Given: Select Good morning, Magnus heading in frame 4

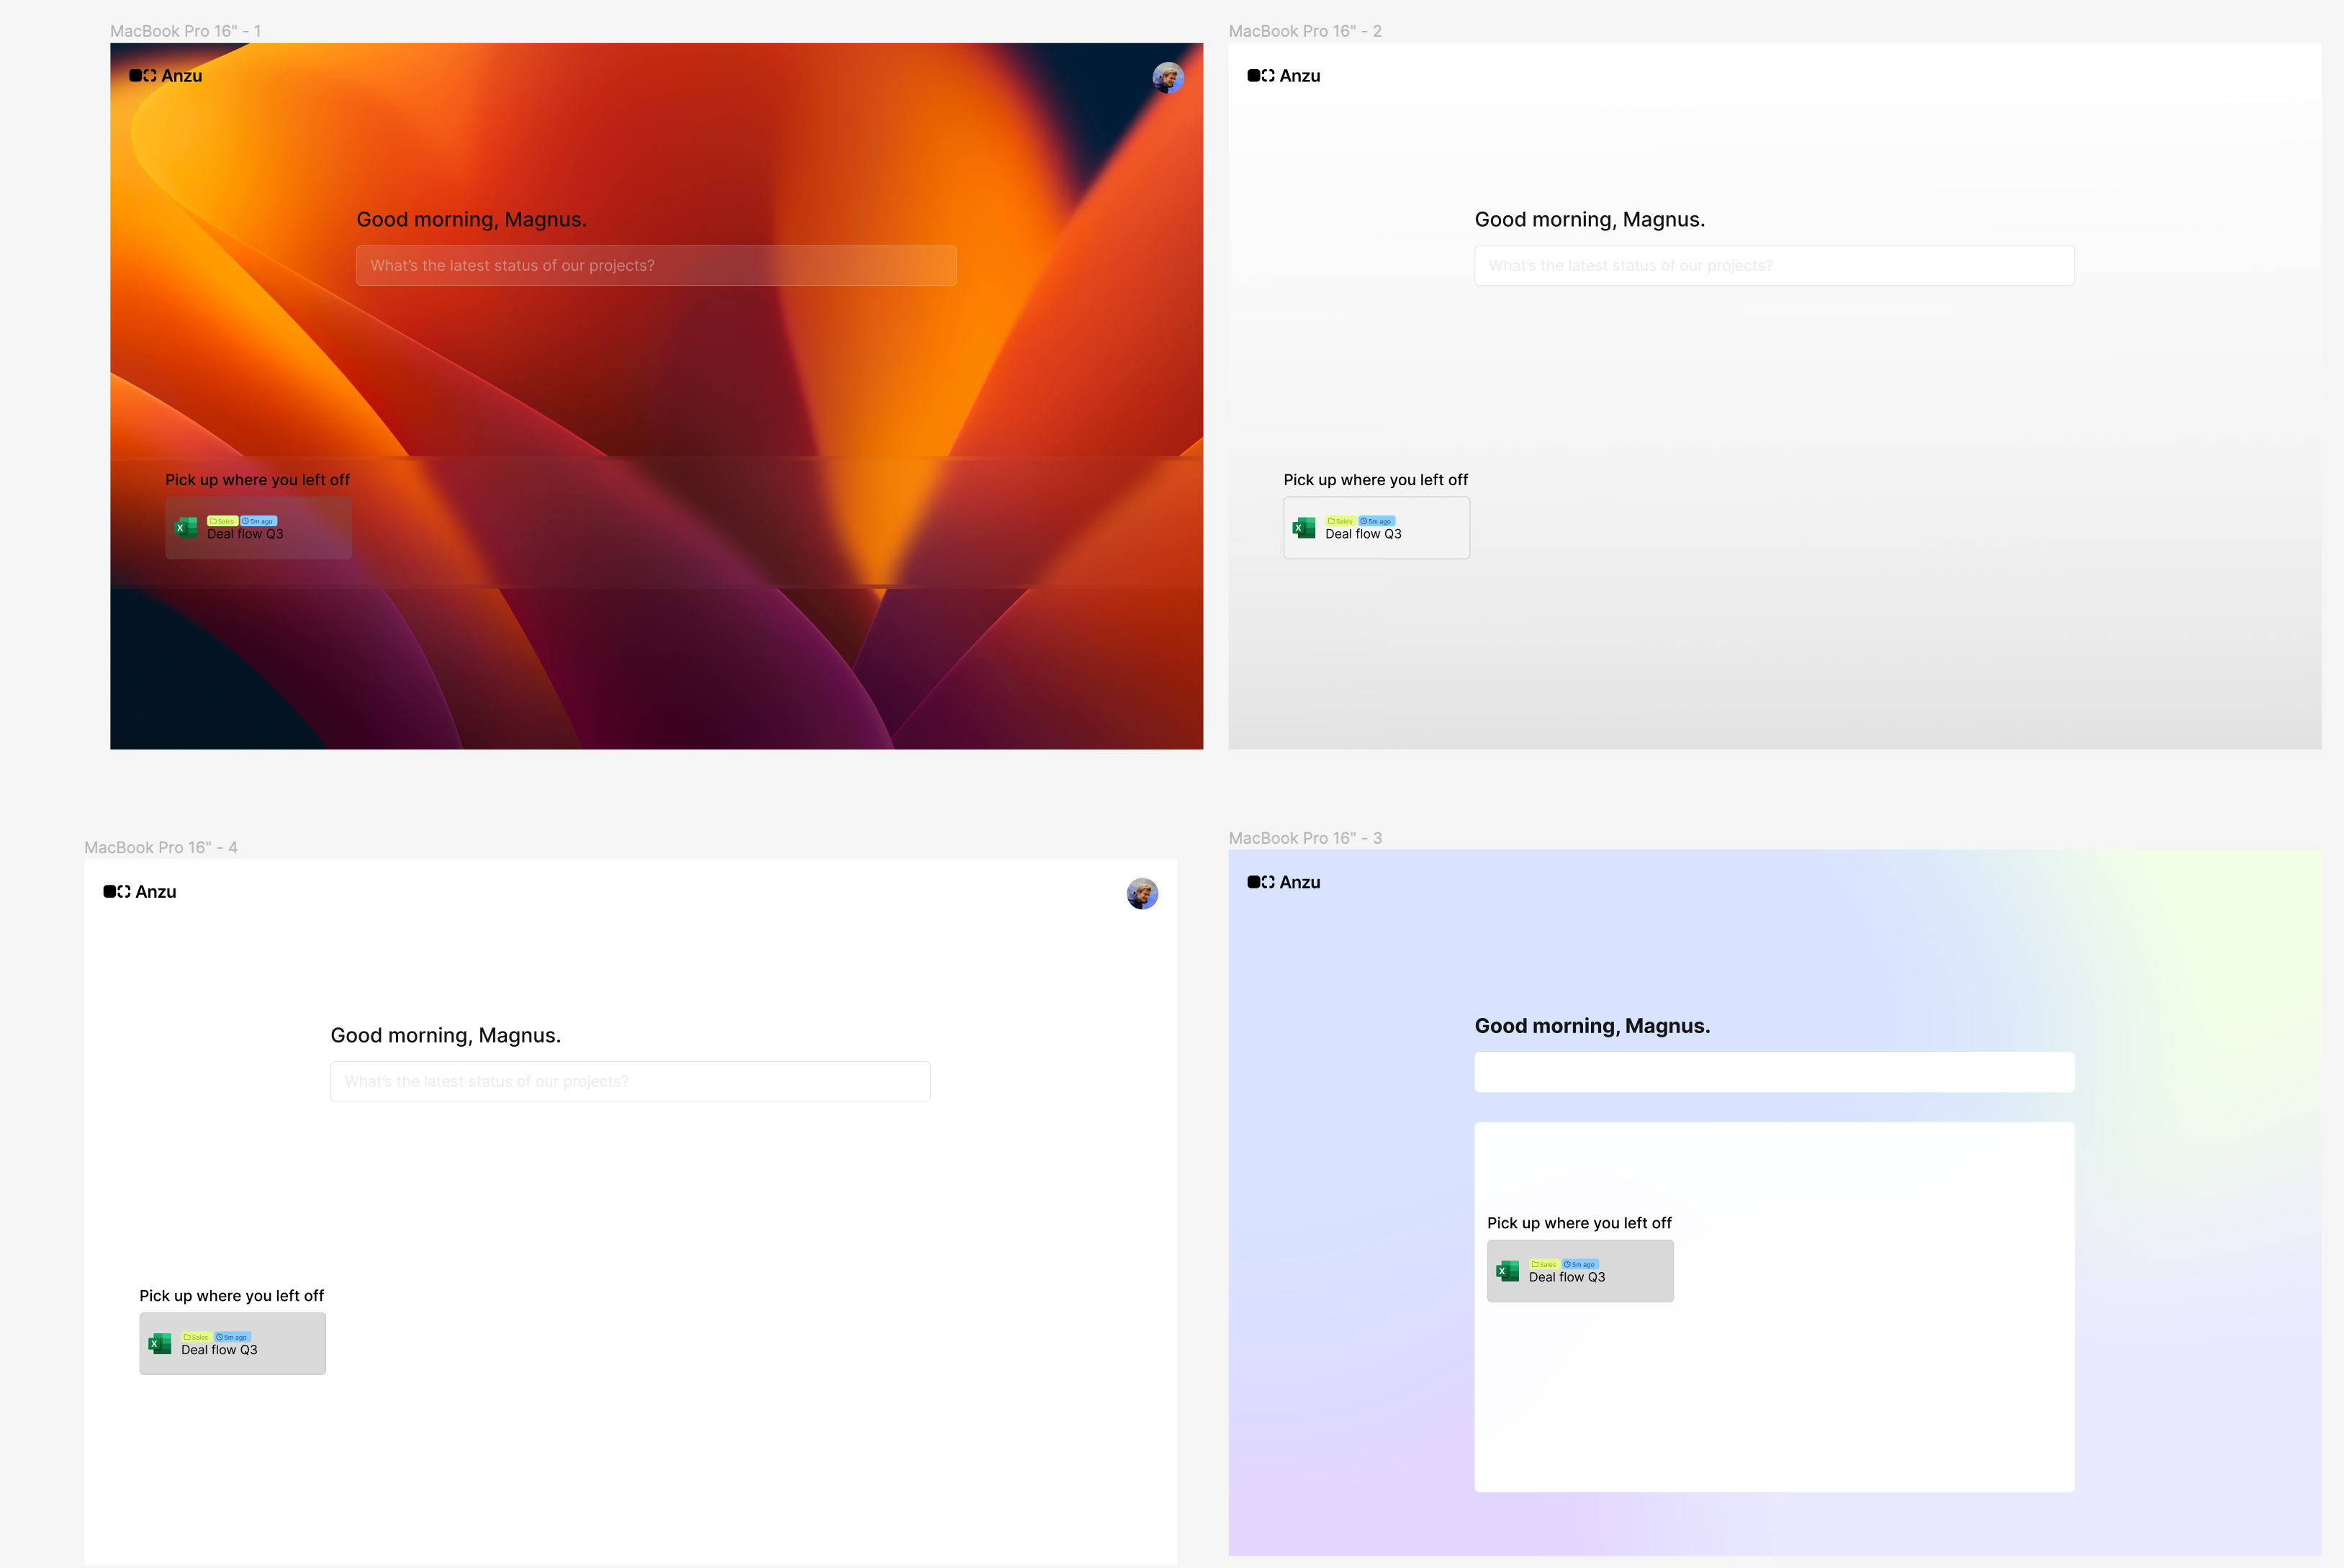Looking at the screenshot, I should [x=445, y=1036].
